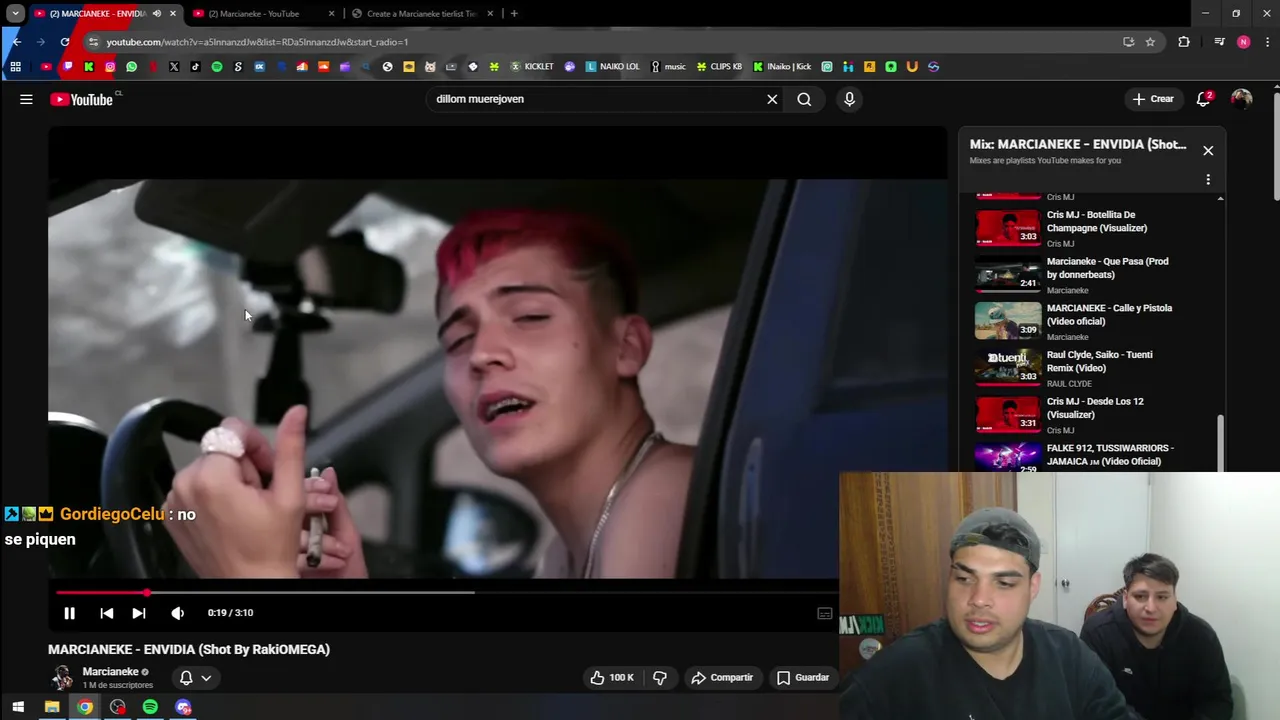Switch to Create a Marcianeke tierlist tab
The height and width of the screenshot is (720, 1280).
pyautogui.click(x=421, y=14)
